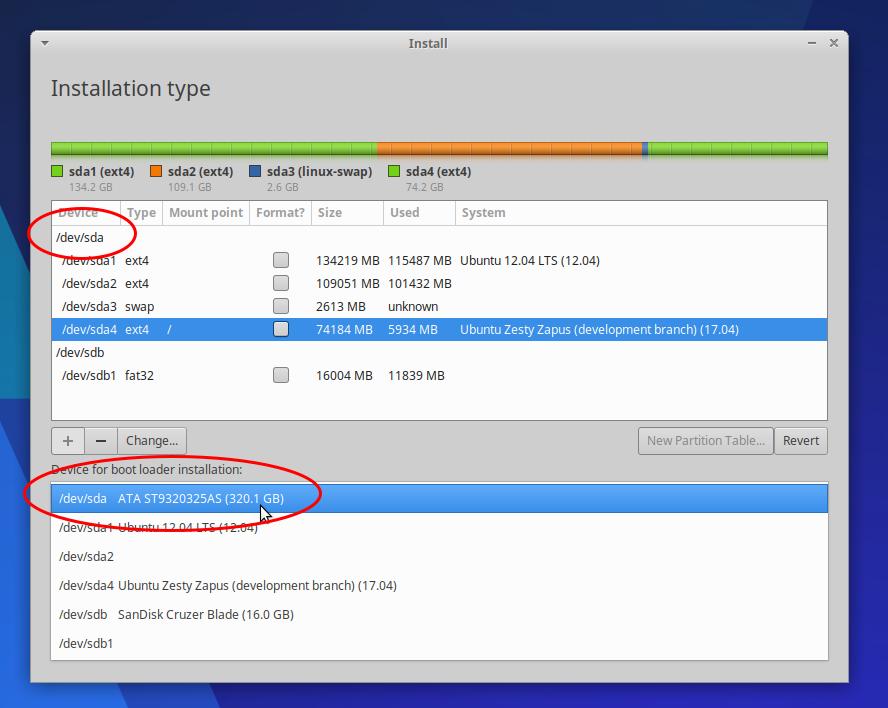Select the /dev/sda2 ext4 partition row
Image resolution: width=888 pixels, height=708 pixels.
click(439, 283)
